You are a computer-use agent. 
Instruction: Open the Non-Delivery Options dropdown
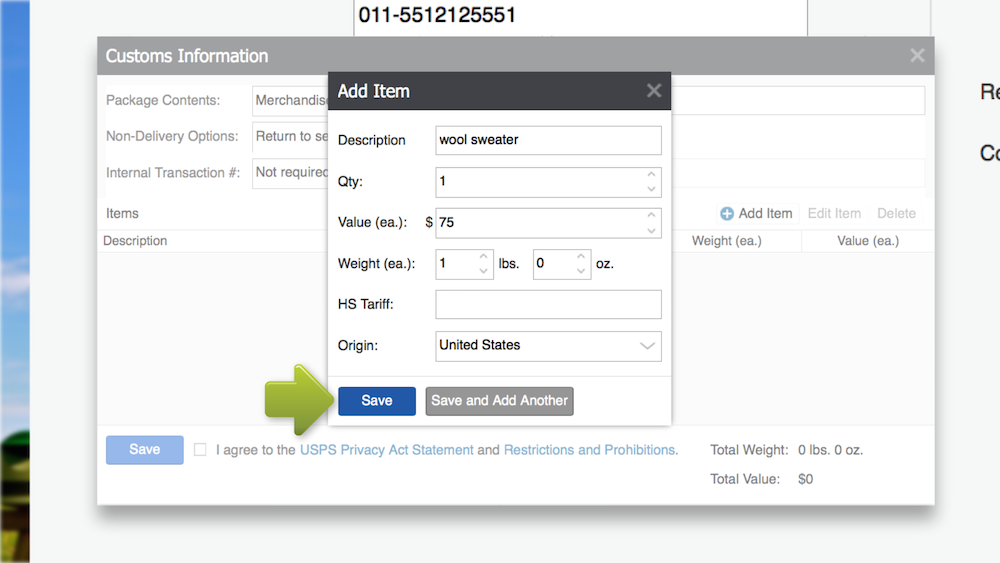pos(290,136)
